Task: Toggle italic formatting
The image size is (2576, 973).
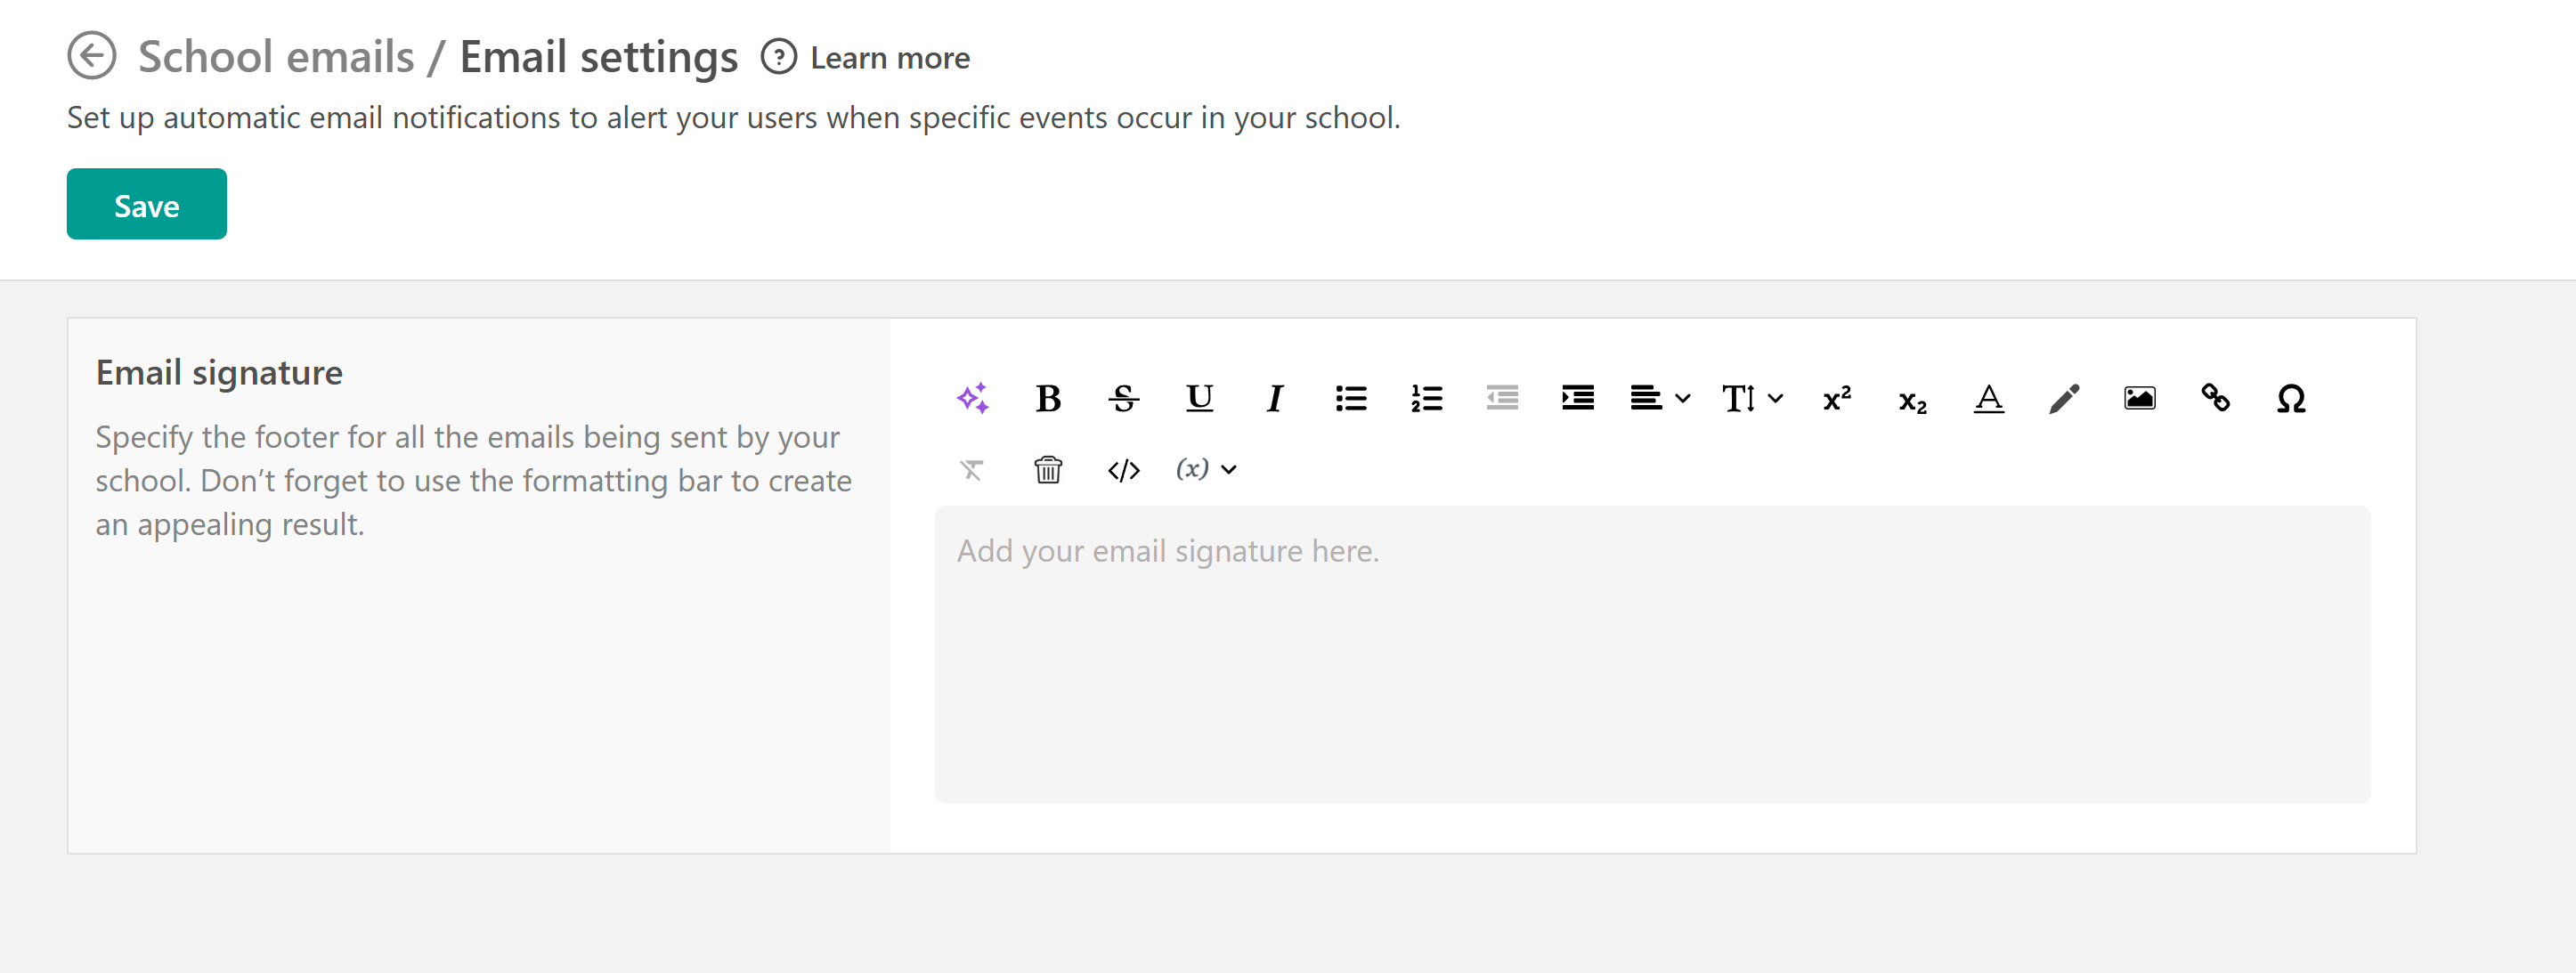Action: (x=1274, y=398)
